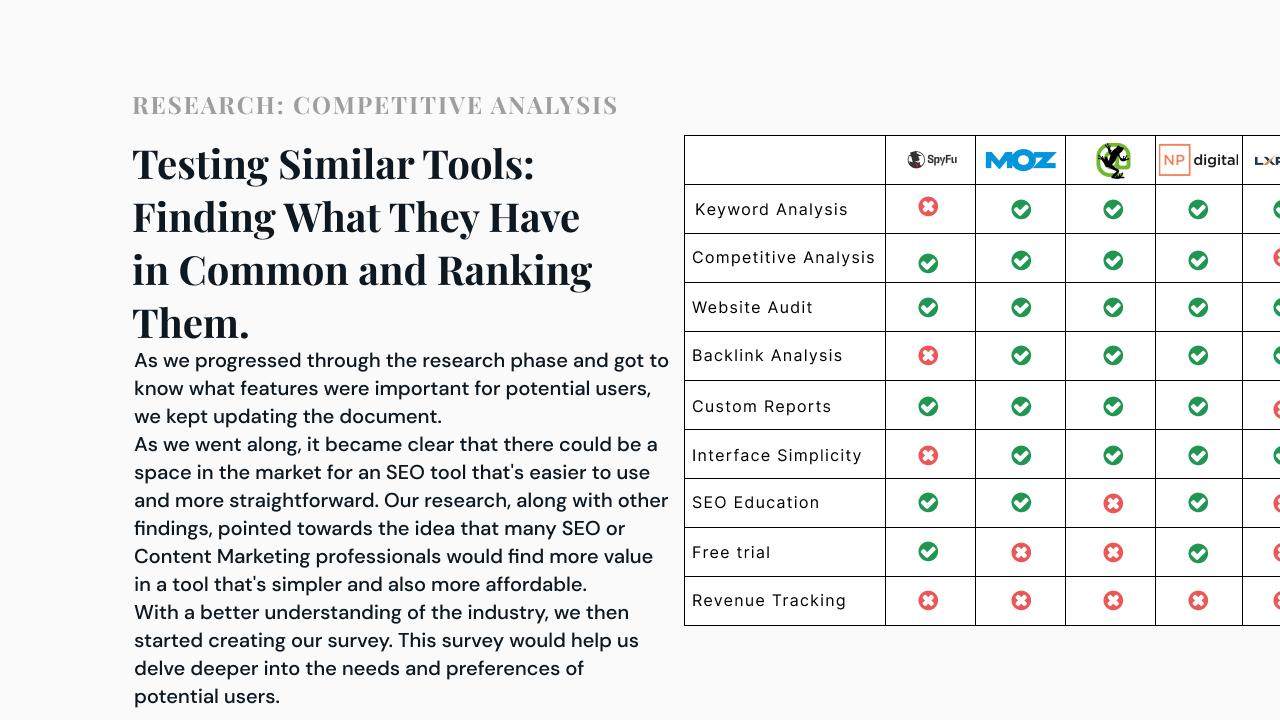Select the Interface Simplicity row label
Viewport: 1280px width, 720px height.
click(x=777, y=455)
